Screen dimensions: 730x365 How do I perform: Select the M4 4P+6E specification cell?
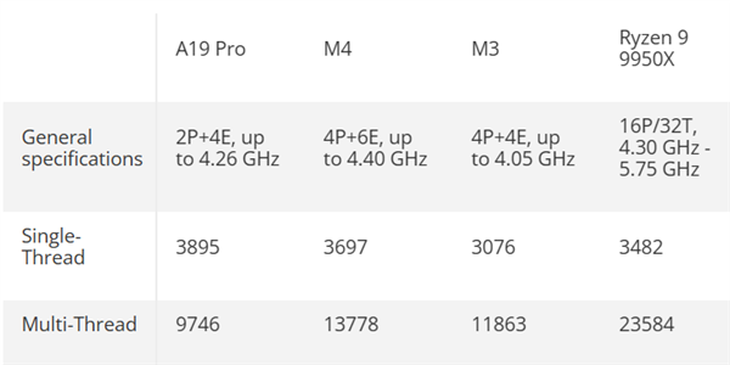coord(375,148)
